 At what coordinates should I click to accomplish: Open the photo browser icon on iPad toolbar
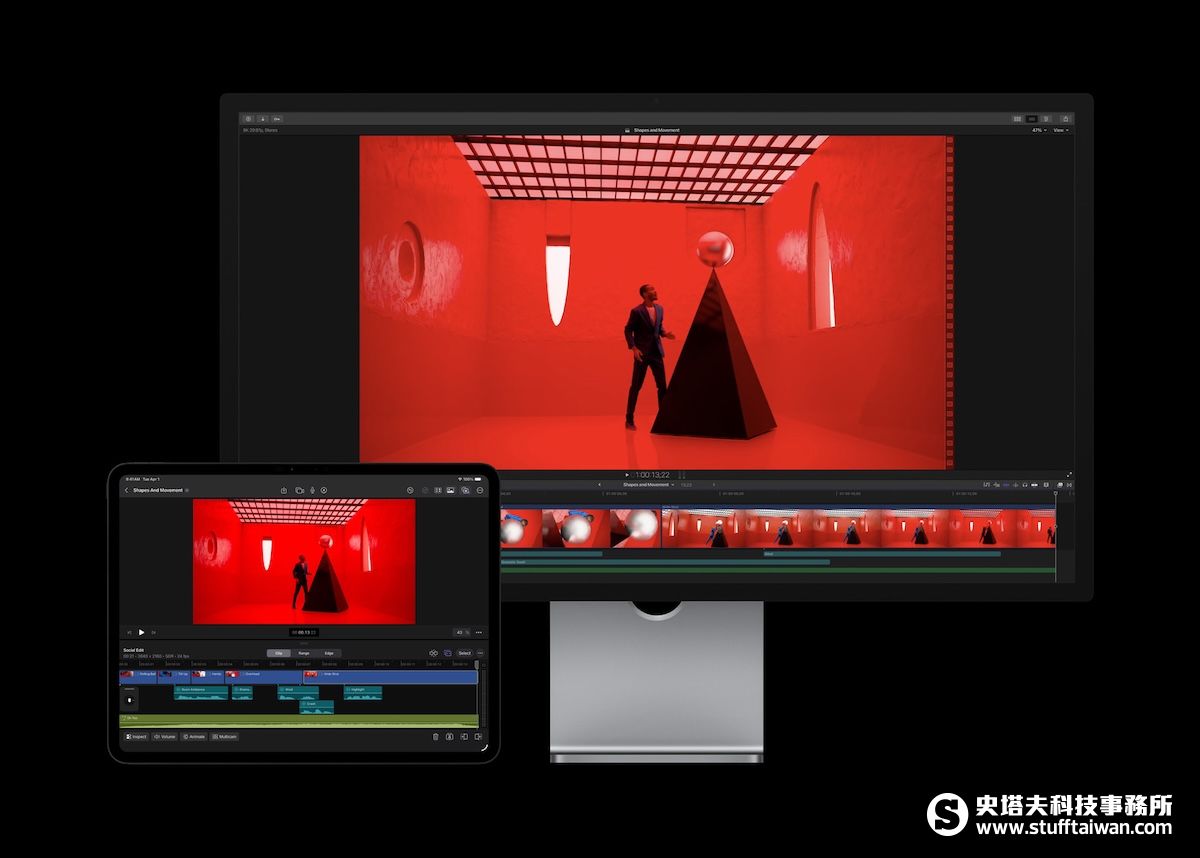tap(451, 490)
